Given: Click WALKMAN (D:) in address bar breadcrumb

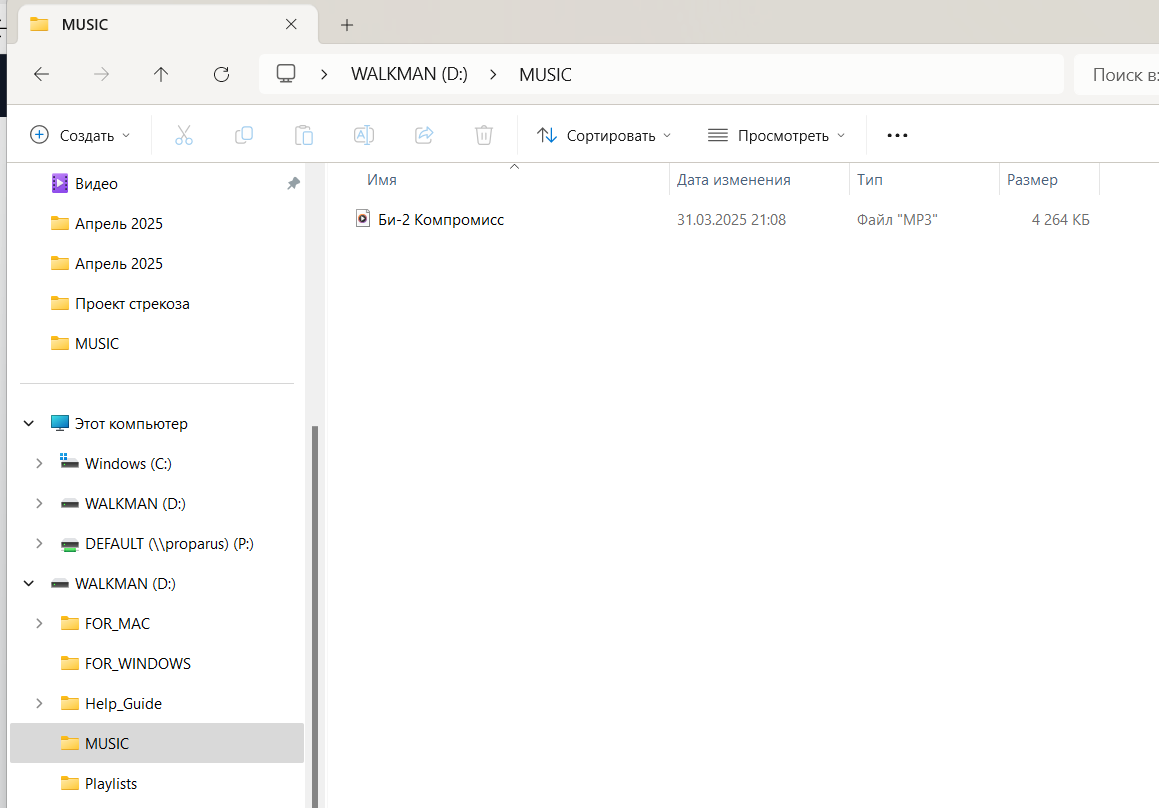Looking at the screenshot, I should (409, 75).
